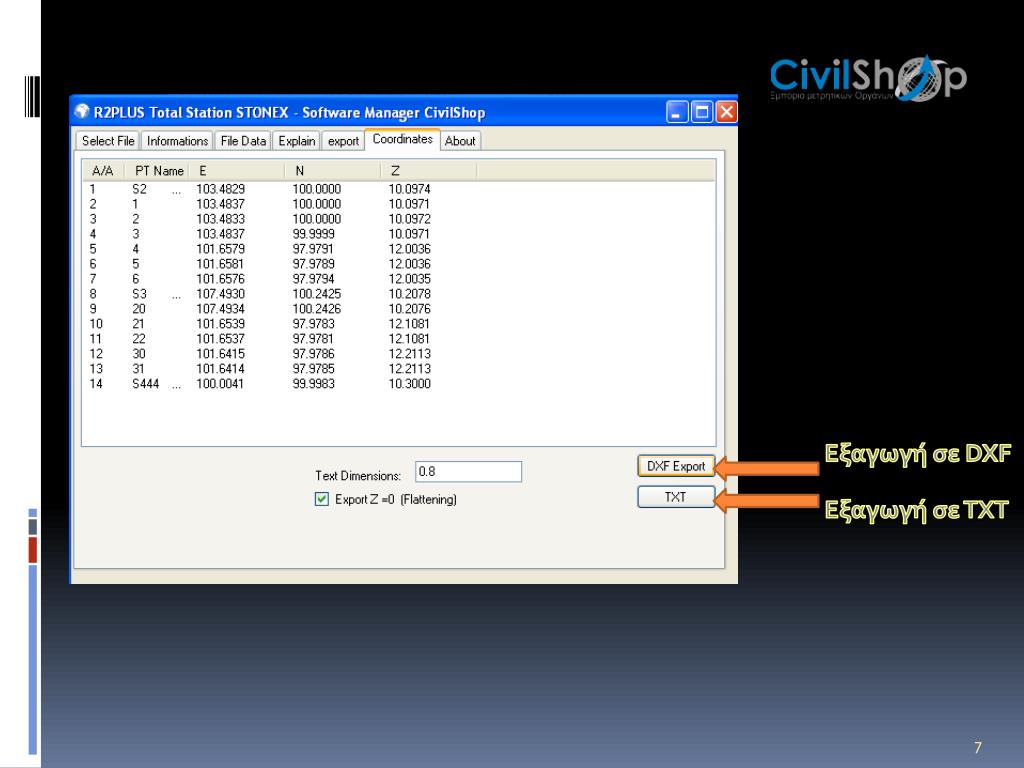1024x768 pixels.
Task: Select point S444 in row 14
Action: (x=146, y=384)
